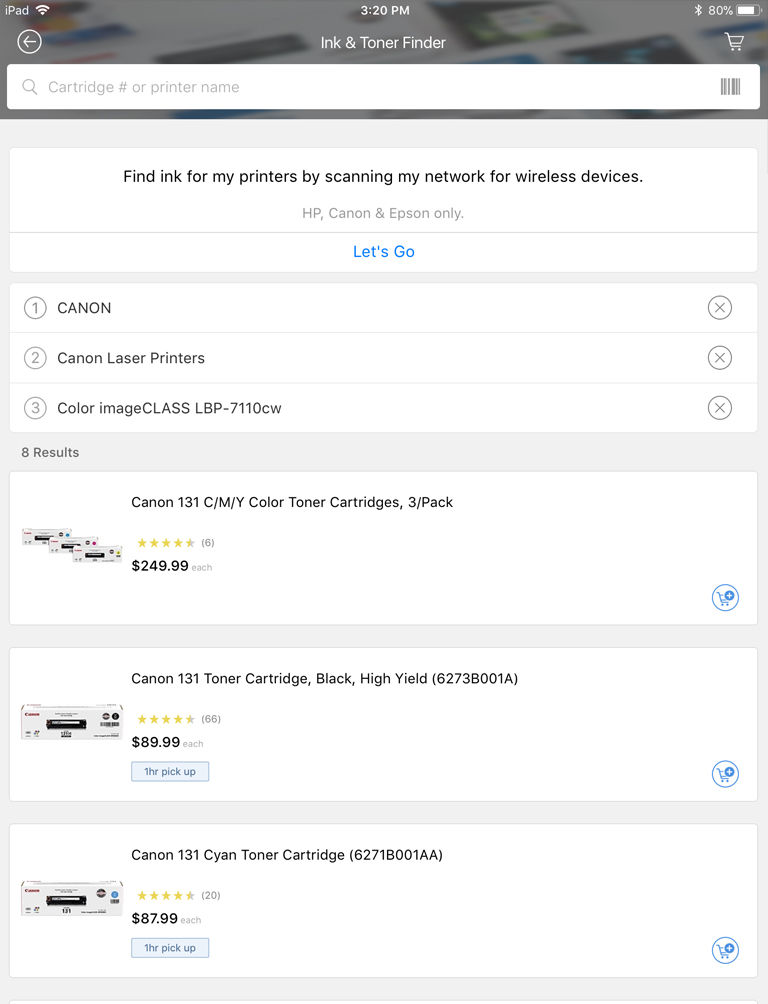Tap the battery indicator
The image size is (768, 1004).
click(x=748, y=10)
